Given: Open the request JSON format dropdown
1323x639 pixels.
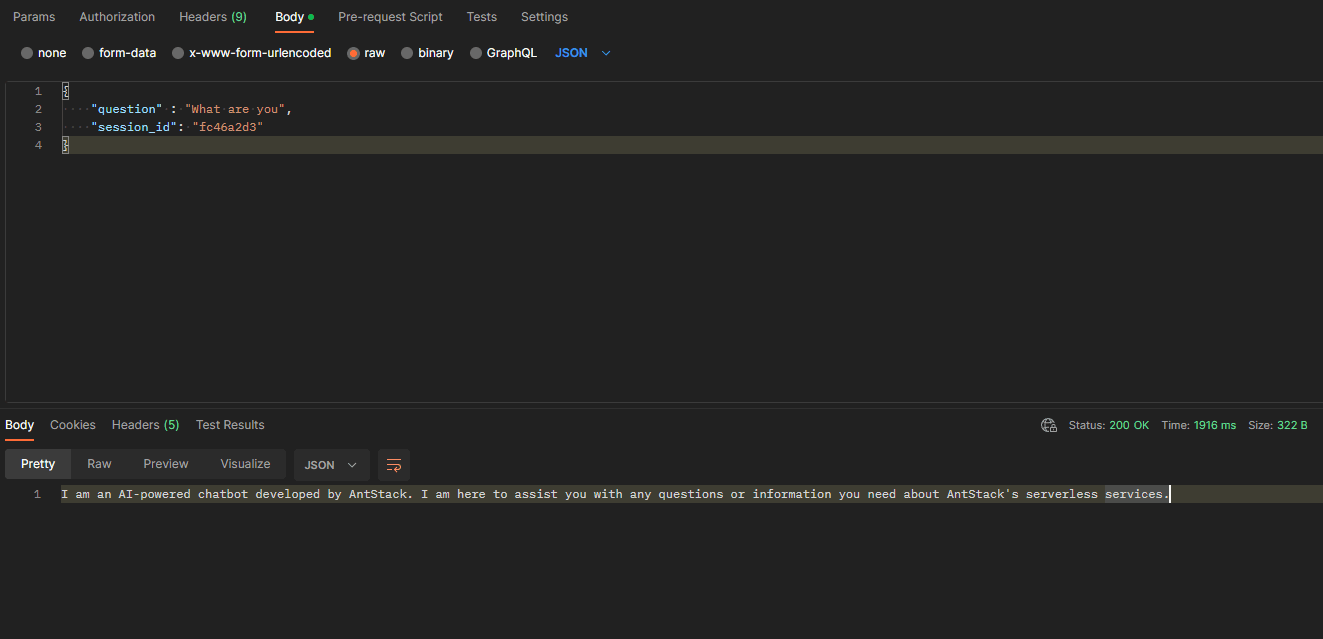Looking at the screenshot, I should (x=583, y=53).
